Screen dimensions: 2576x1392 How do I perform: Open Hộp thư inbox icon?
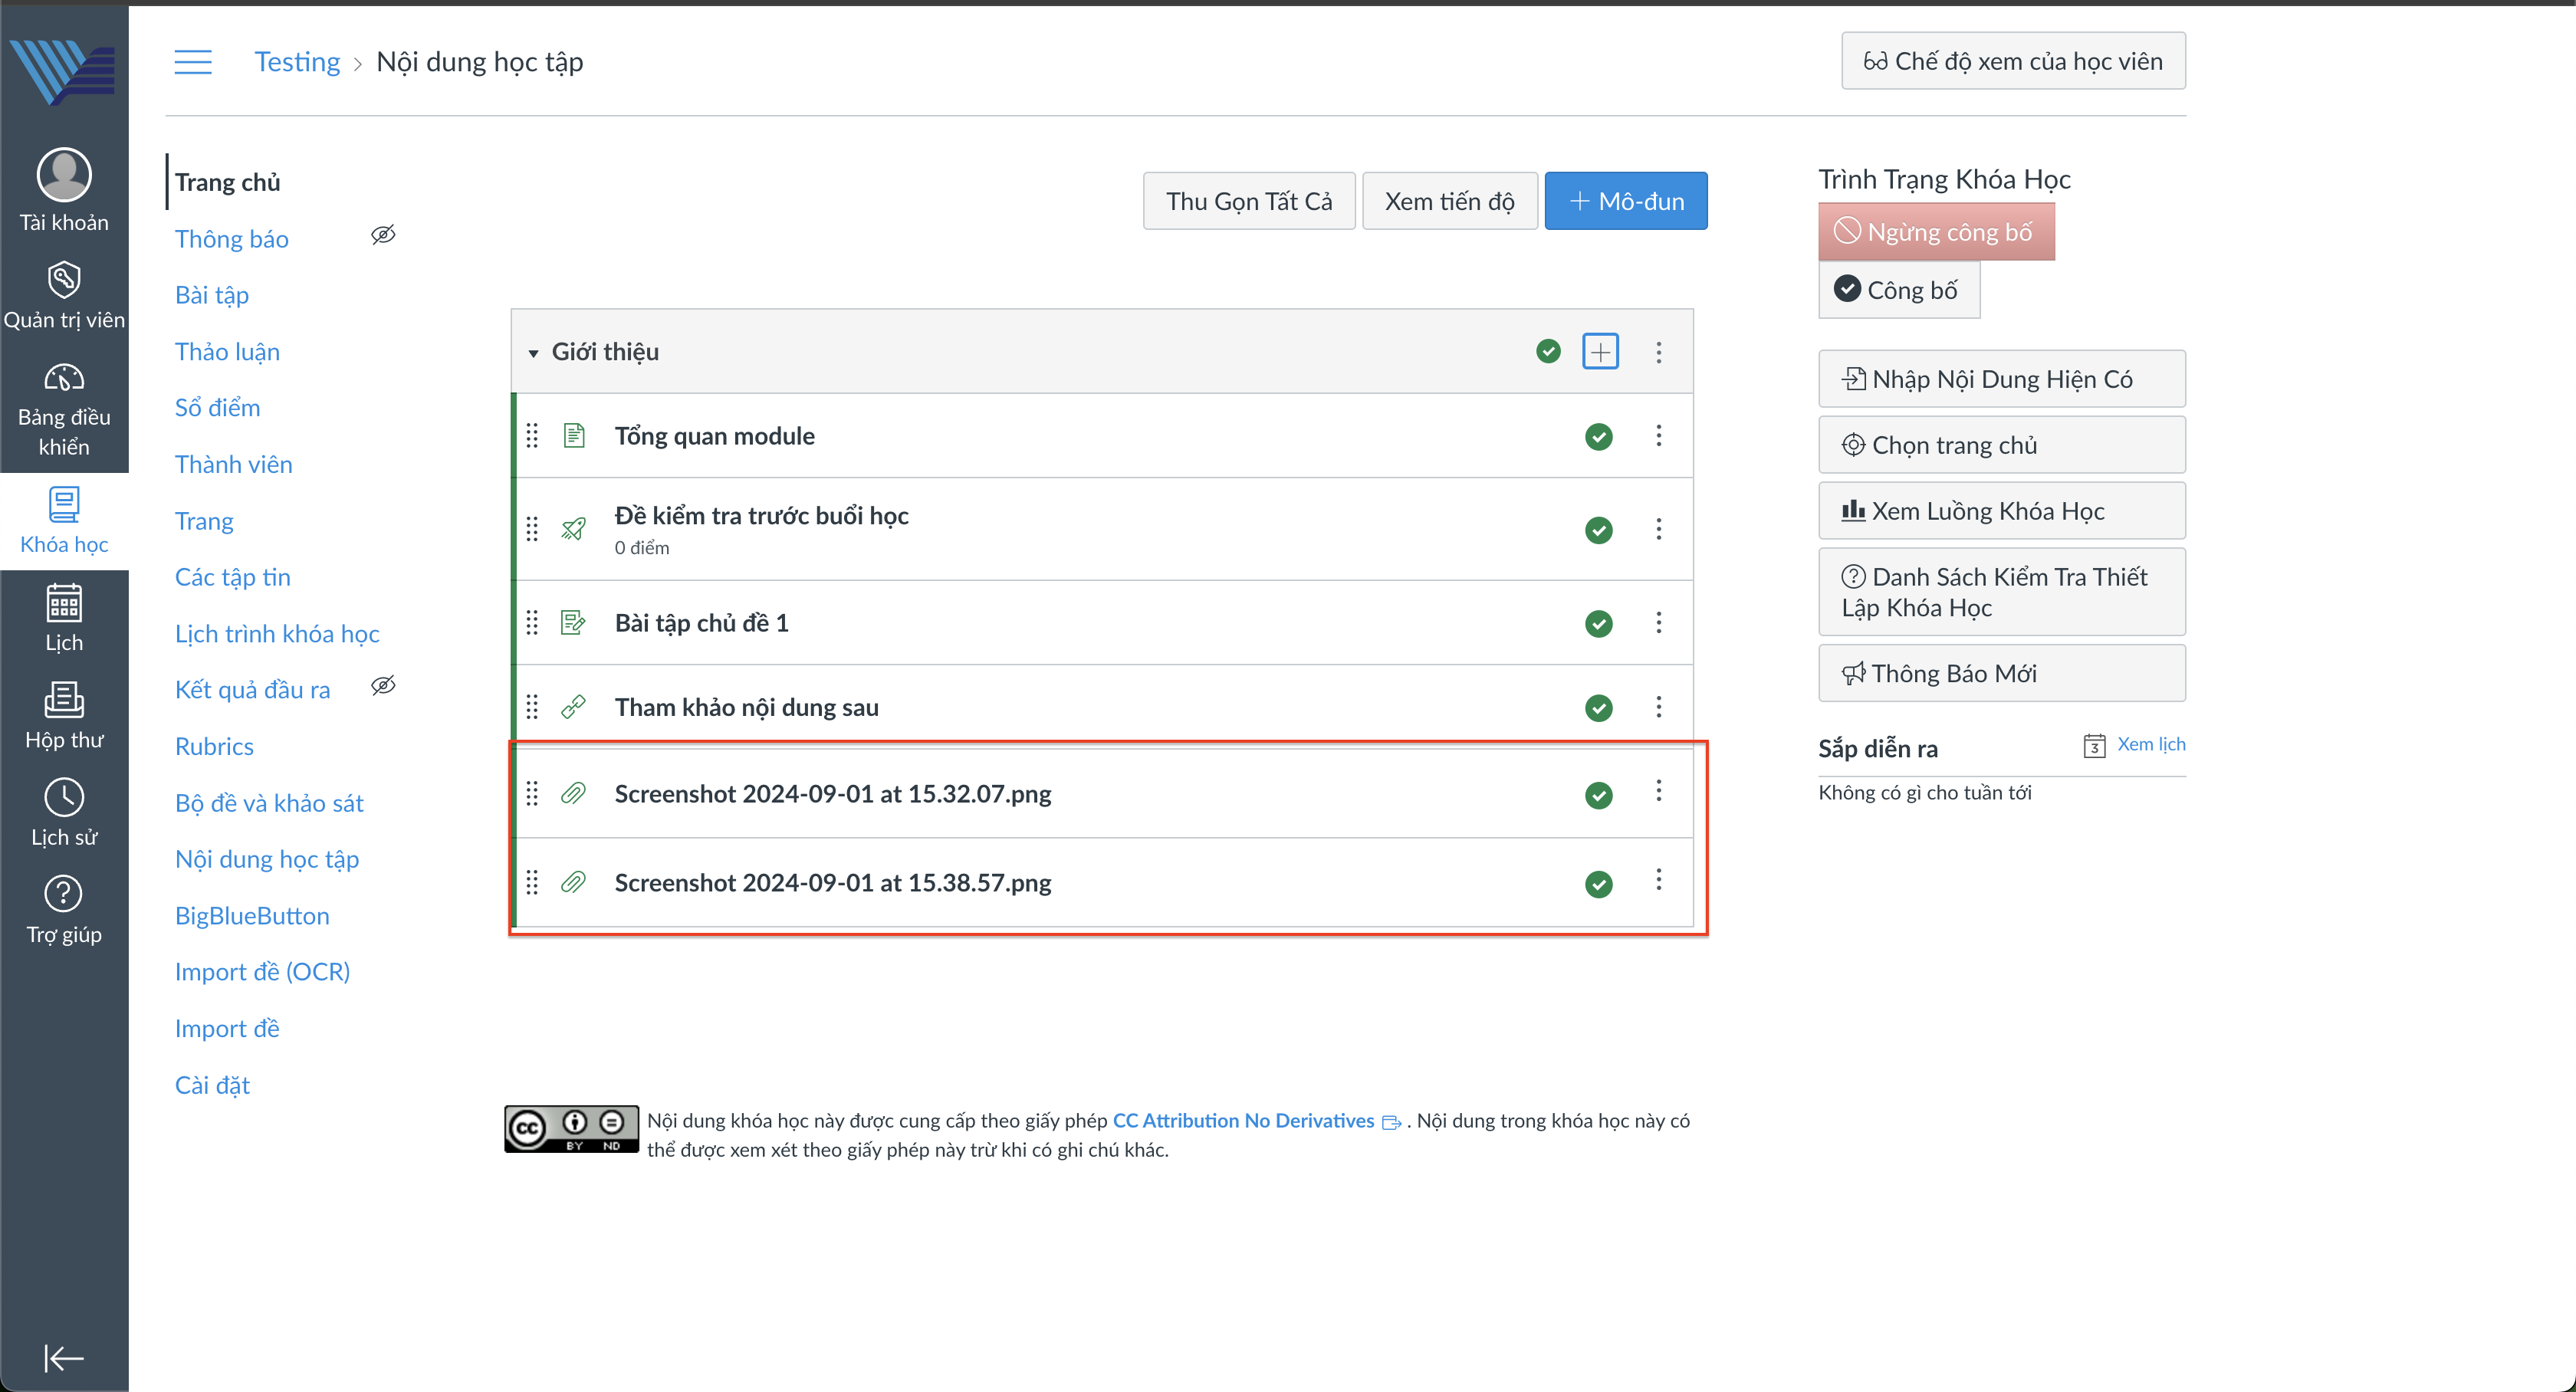(64, 700)
